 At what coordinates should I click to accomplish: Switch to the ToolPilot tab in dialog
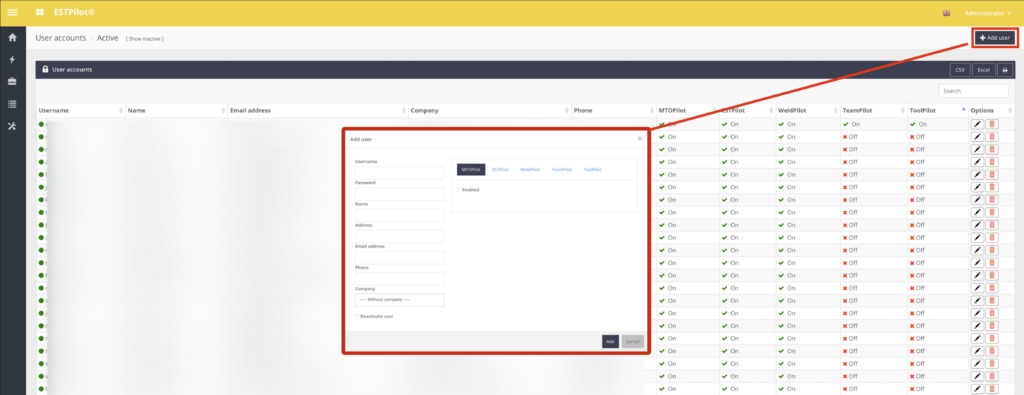[592, 169]
